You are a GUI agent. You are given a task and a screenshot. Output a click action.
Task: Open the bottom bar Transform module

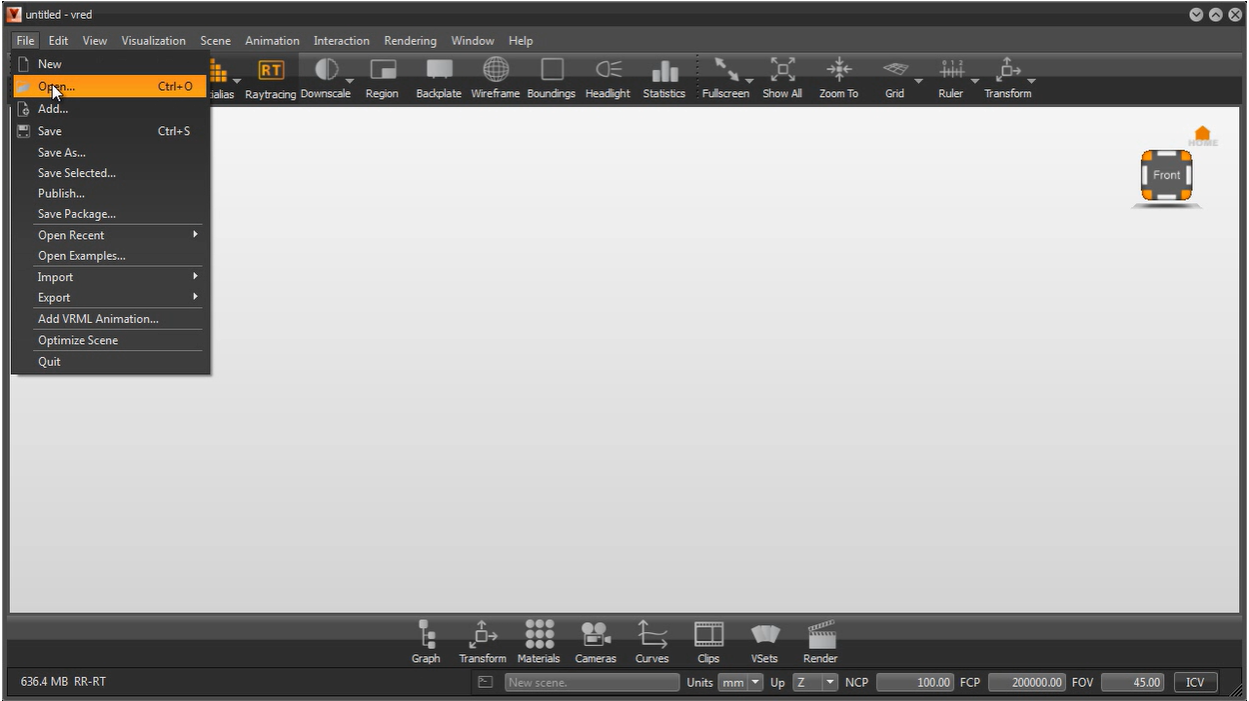click(x=482, y=634)
